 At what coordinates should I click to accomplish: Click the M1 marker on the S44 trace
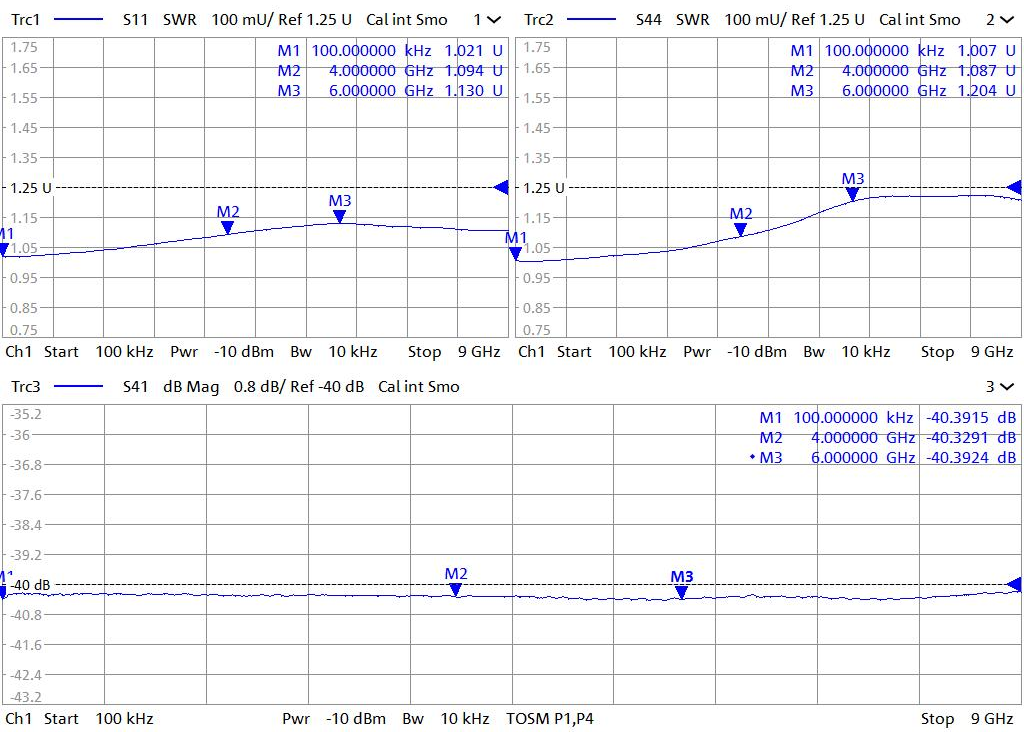(x=516, y=253)
